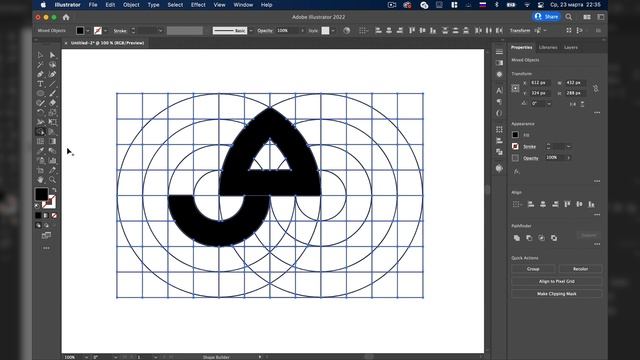Image resolution: width=640 pixels, height=360 pixels.
Task: Select the Selection tool arrow
Action: pos(40,55)
